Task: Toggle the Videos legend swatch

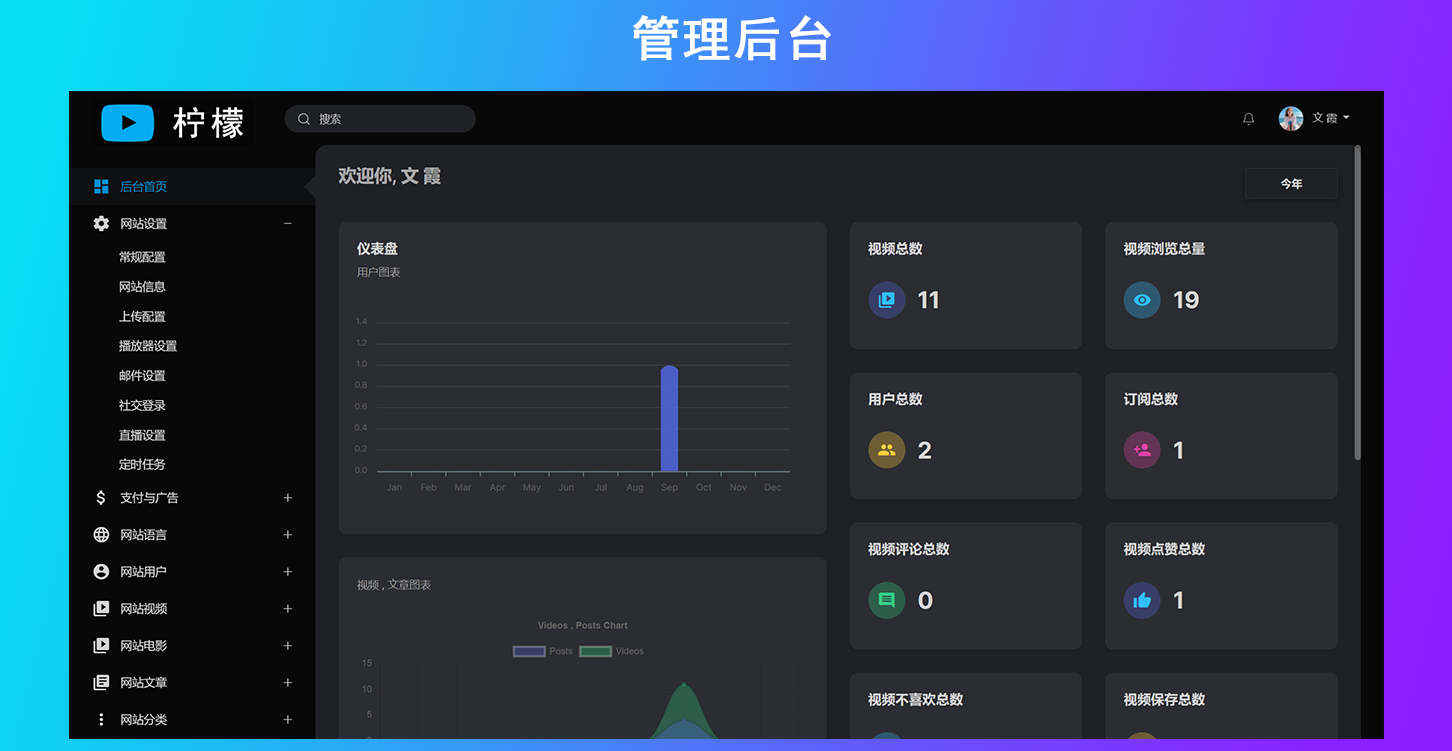Action: tap(595, 651)
